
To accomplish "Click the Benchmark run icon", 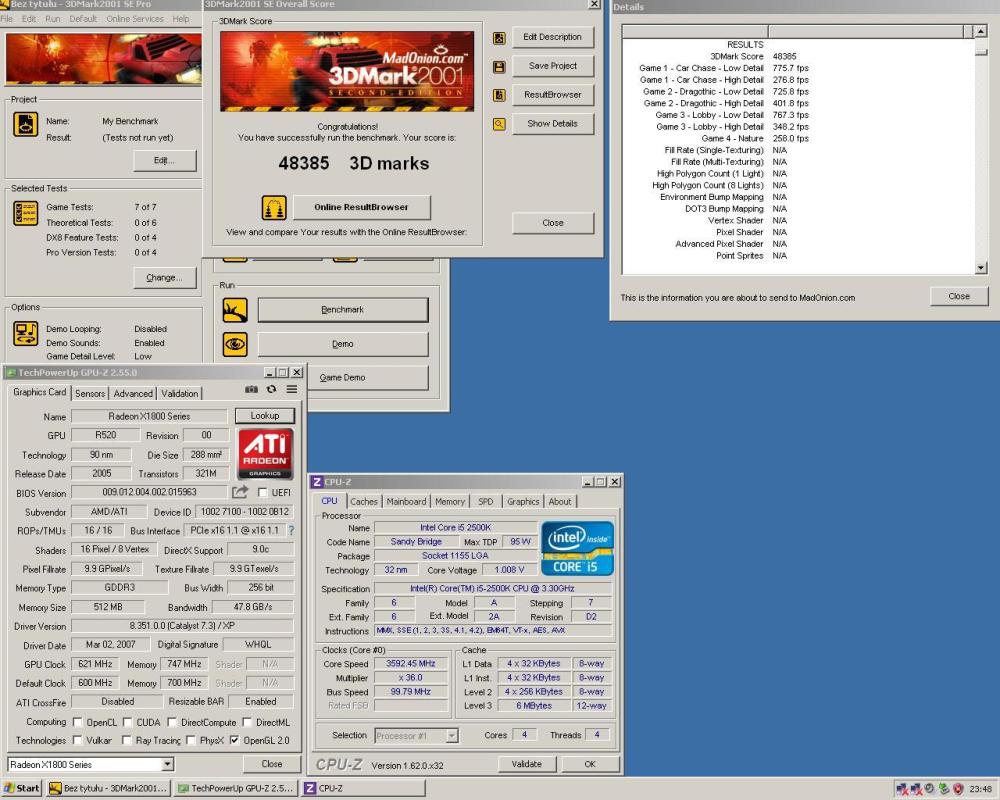I will (x=235, y=311).
